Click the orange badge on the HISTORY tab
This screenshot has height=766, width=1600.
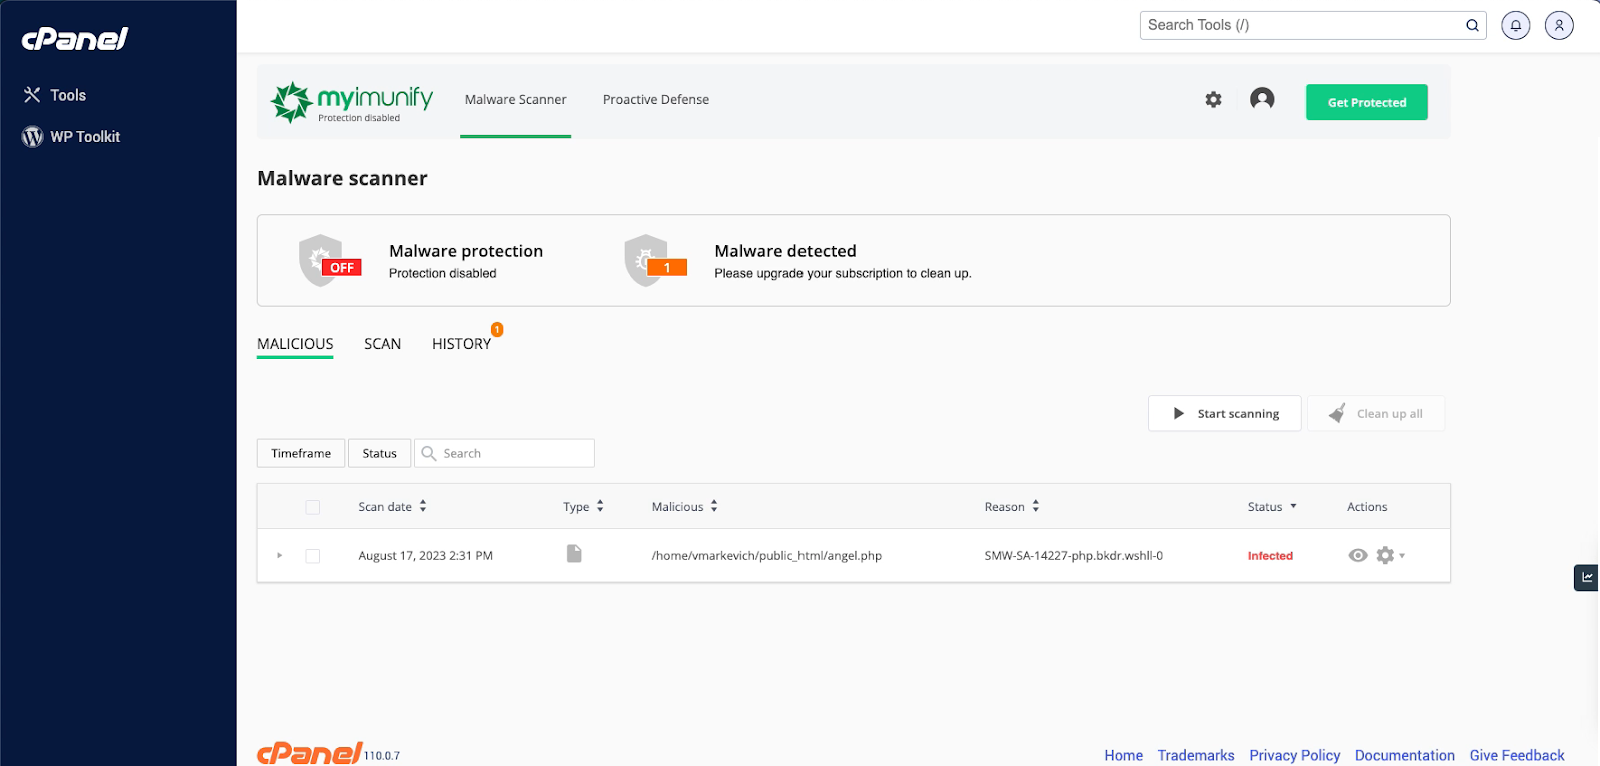click(x=497, y=329)
